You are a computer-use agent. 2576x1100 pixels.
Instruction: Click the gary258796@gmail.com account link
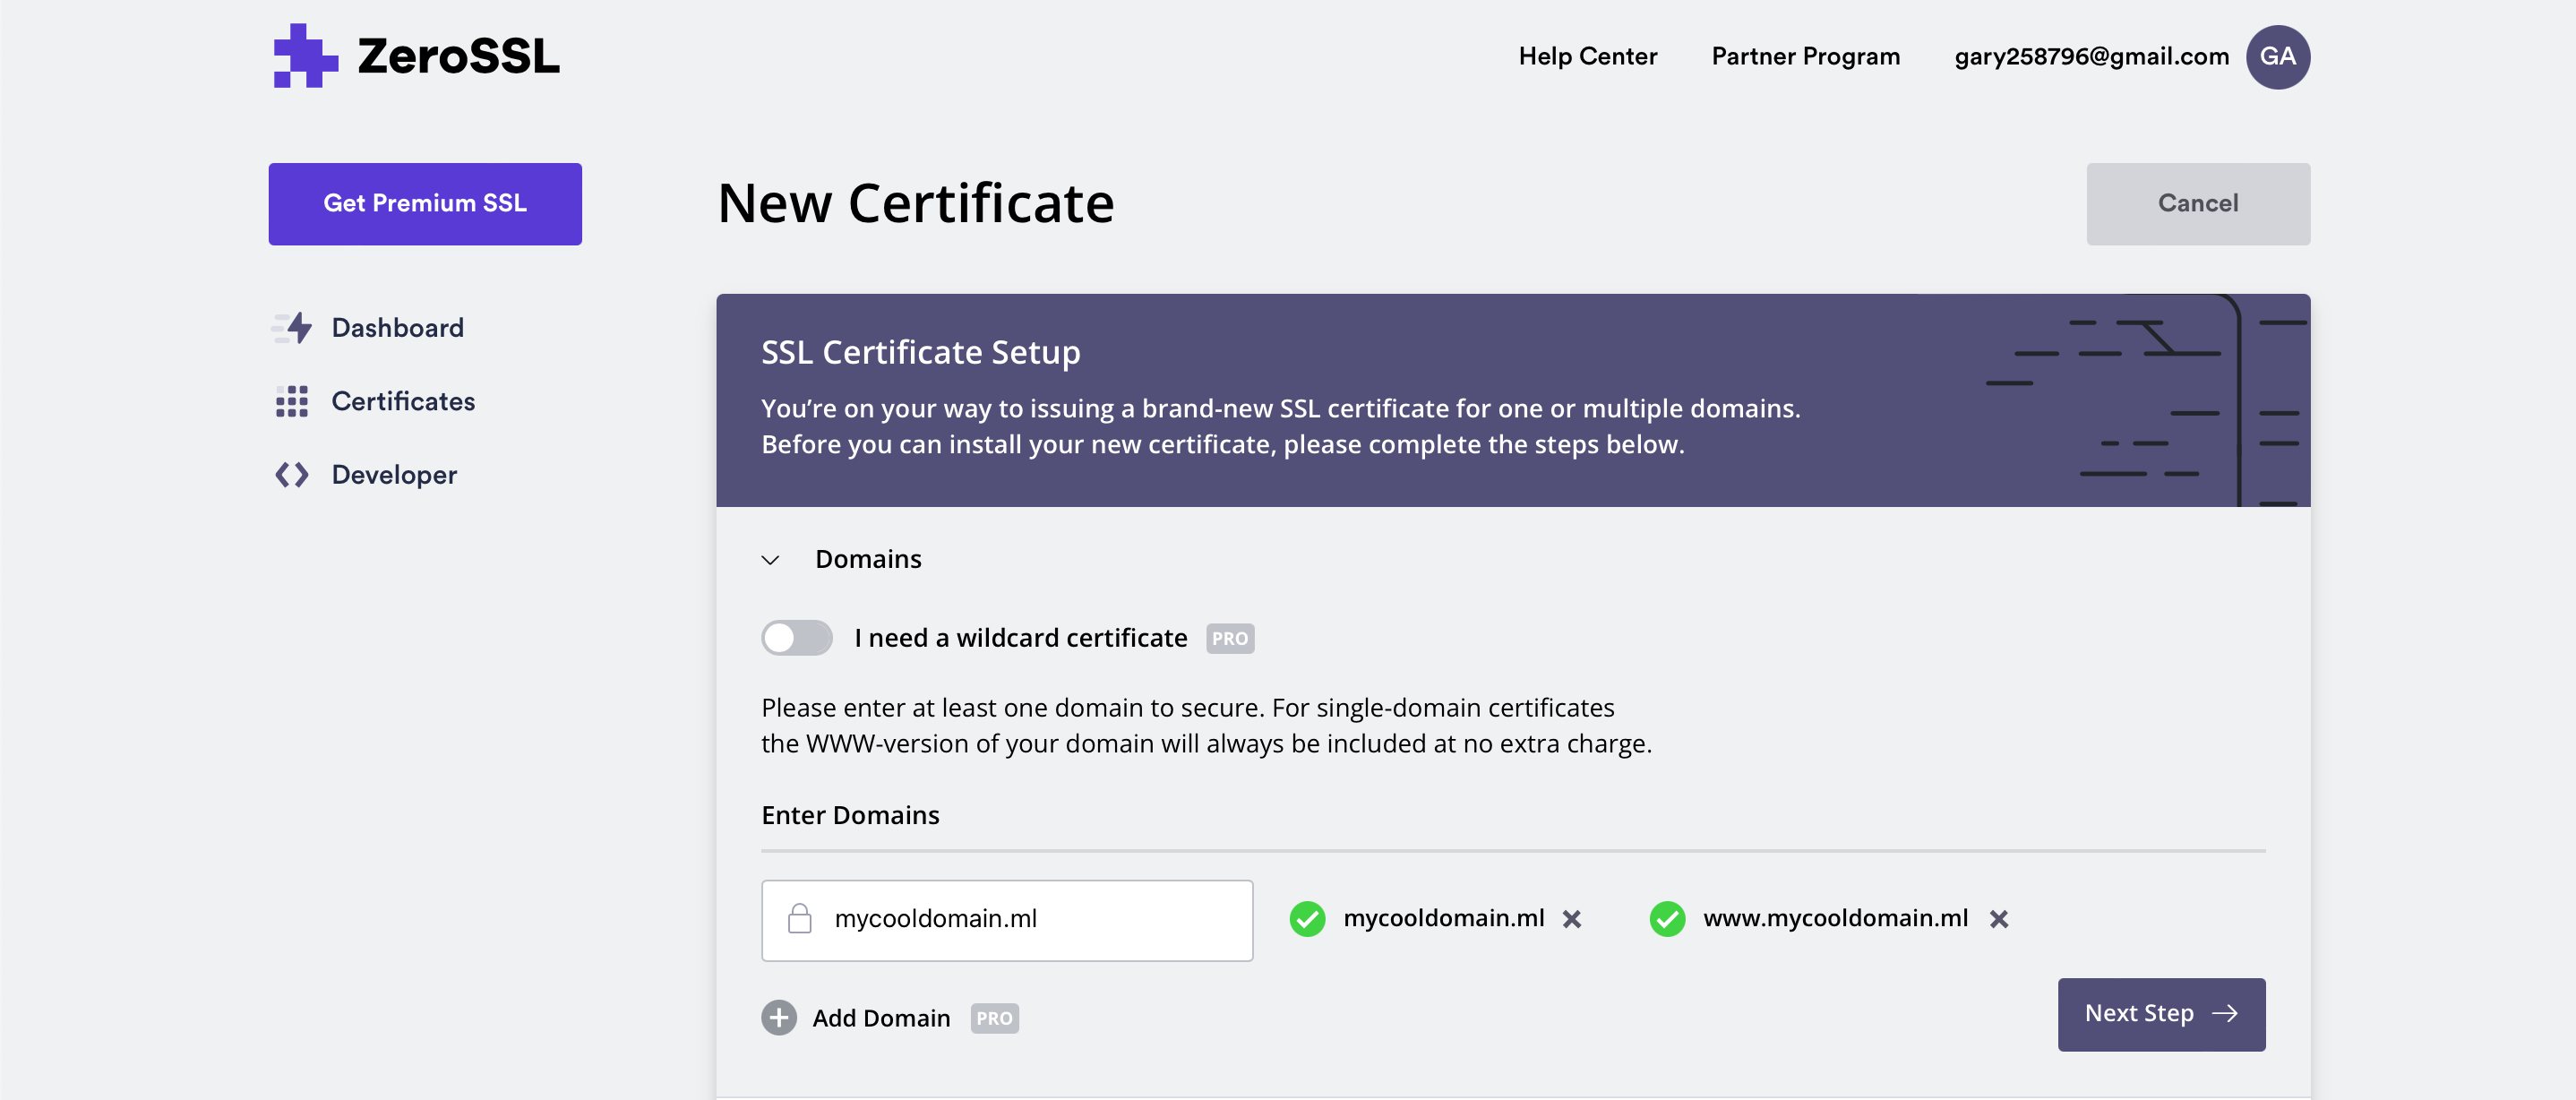click(x=2091, y=57)
